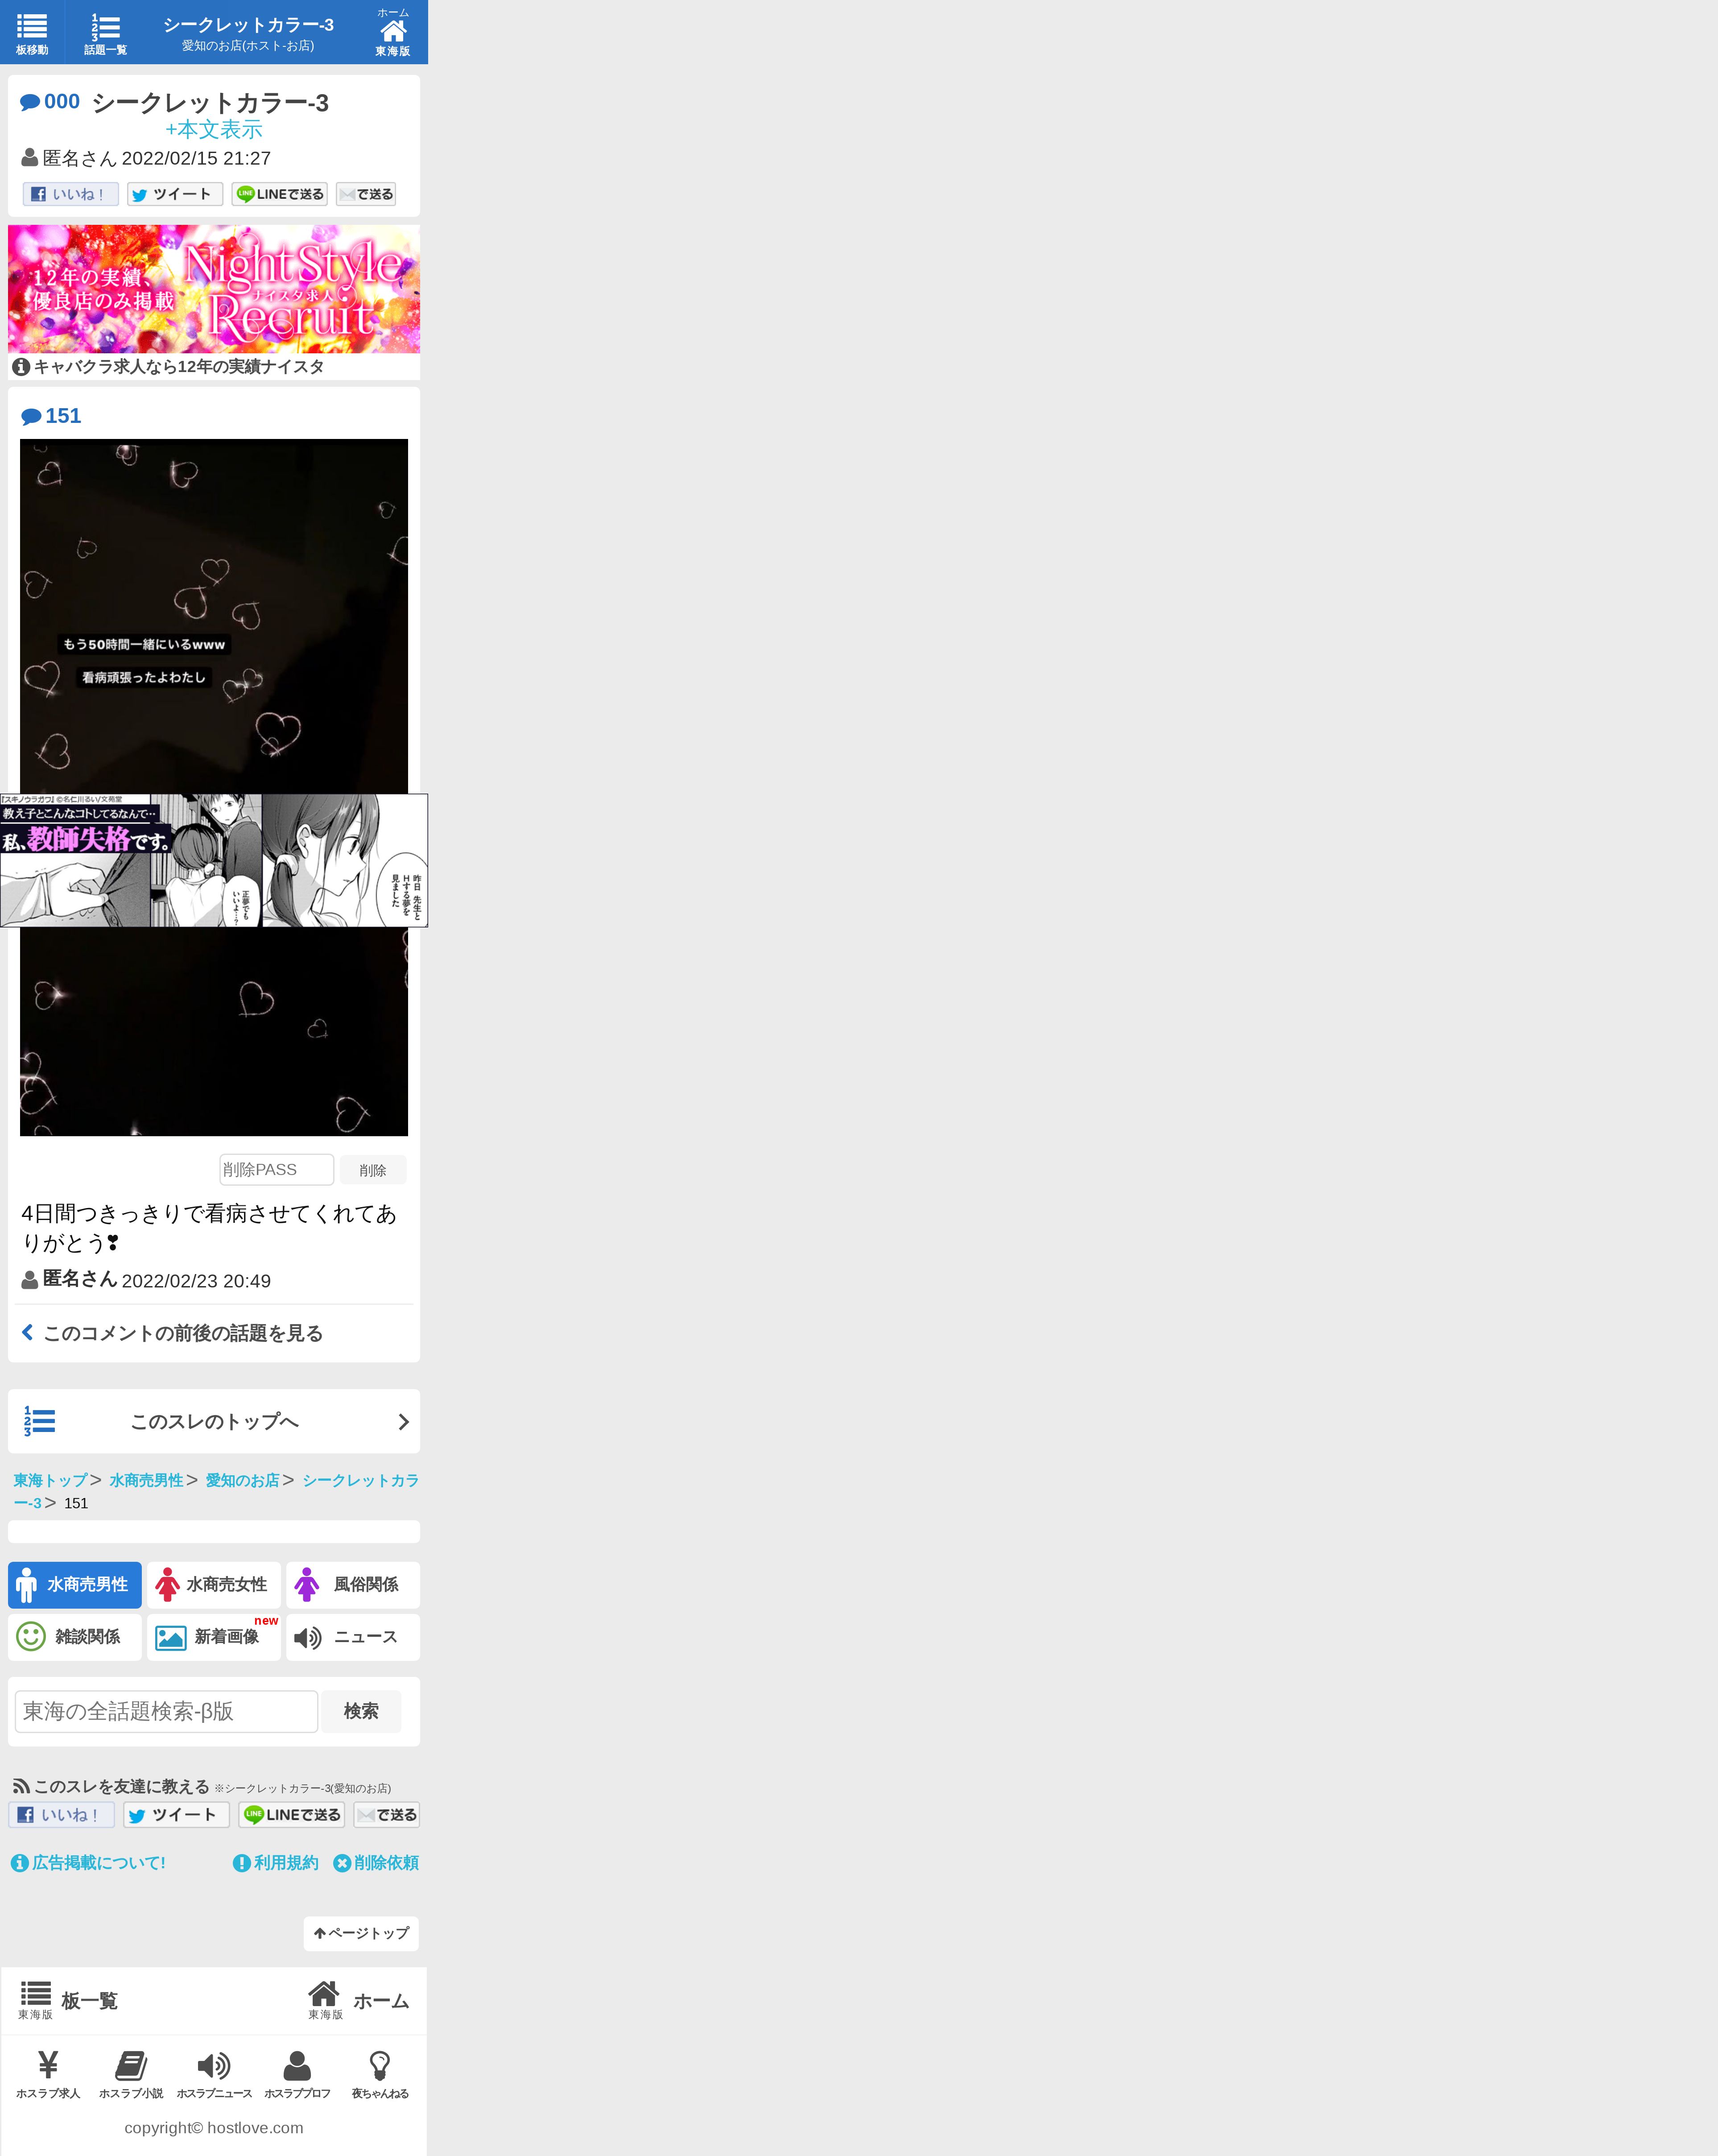Open ホスラブプロフ person icon
The height and width of the screenshot is (2156, 1718).
(x=297, y=2074)
